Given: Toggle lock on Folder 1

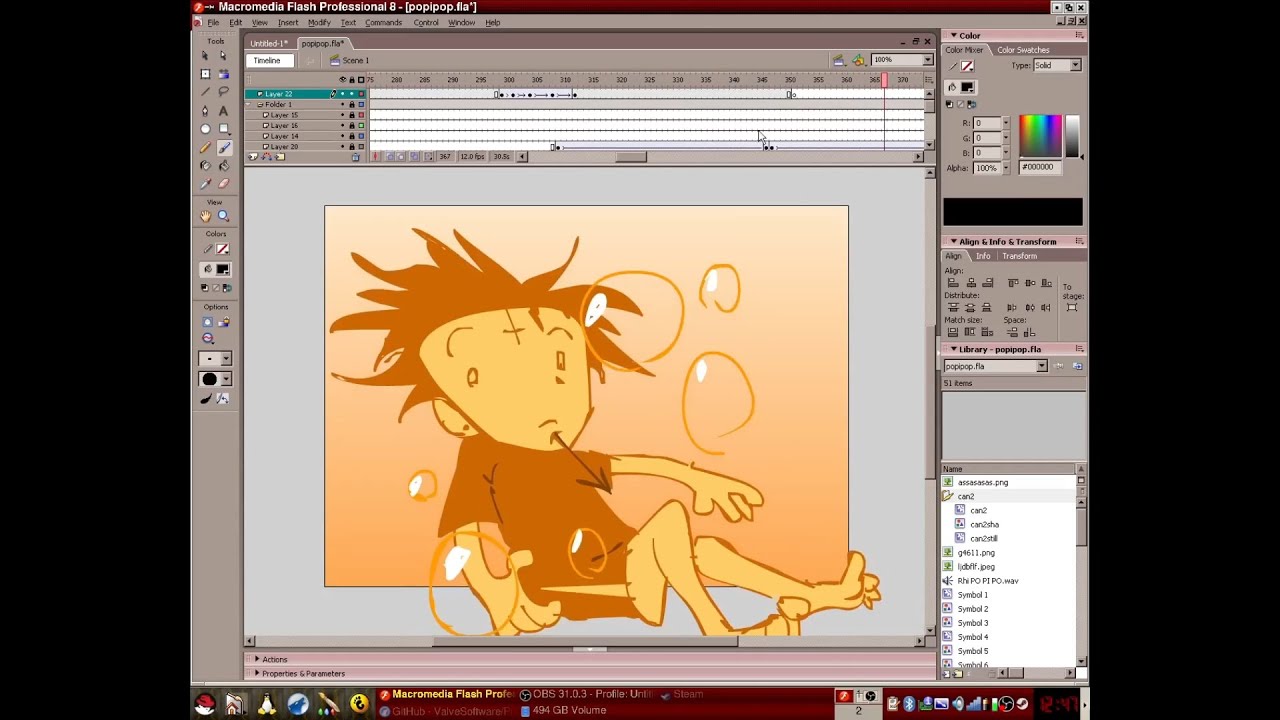Looking at the screenshot, I should [351, 105].
